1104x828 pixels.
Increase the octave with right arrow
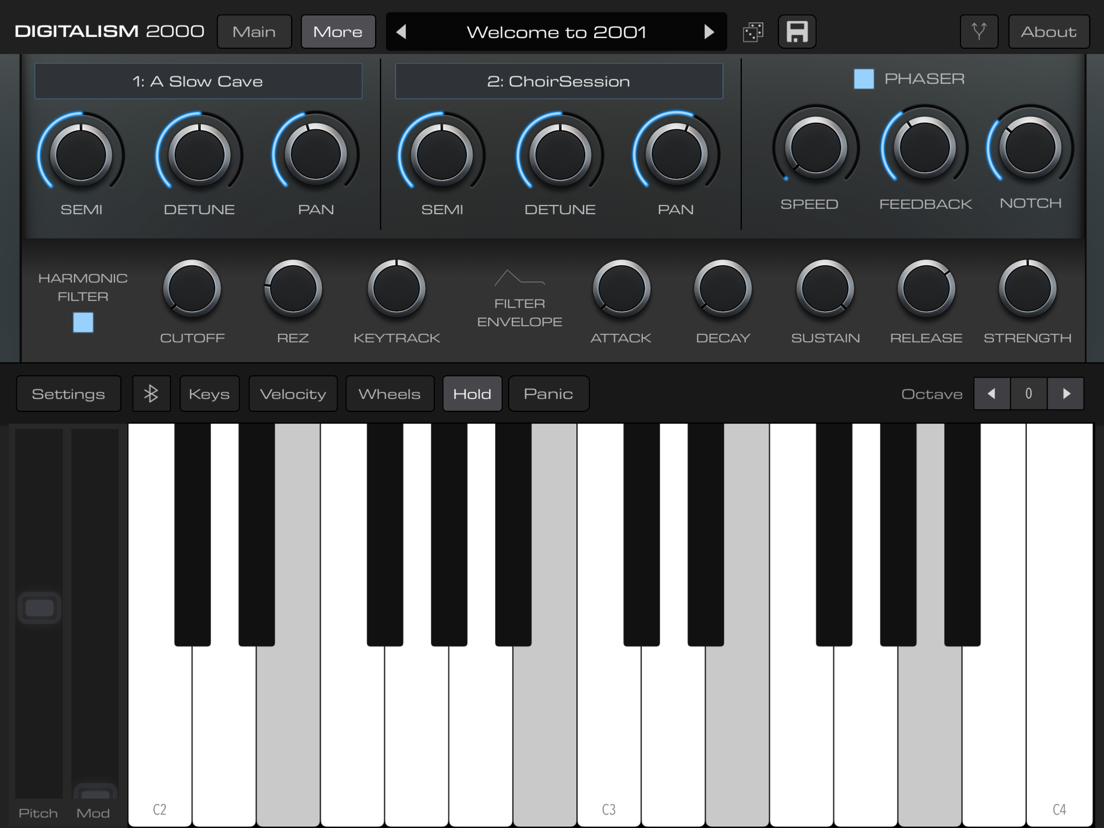(1066, 394)
